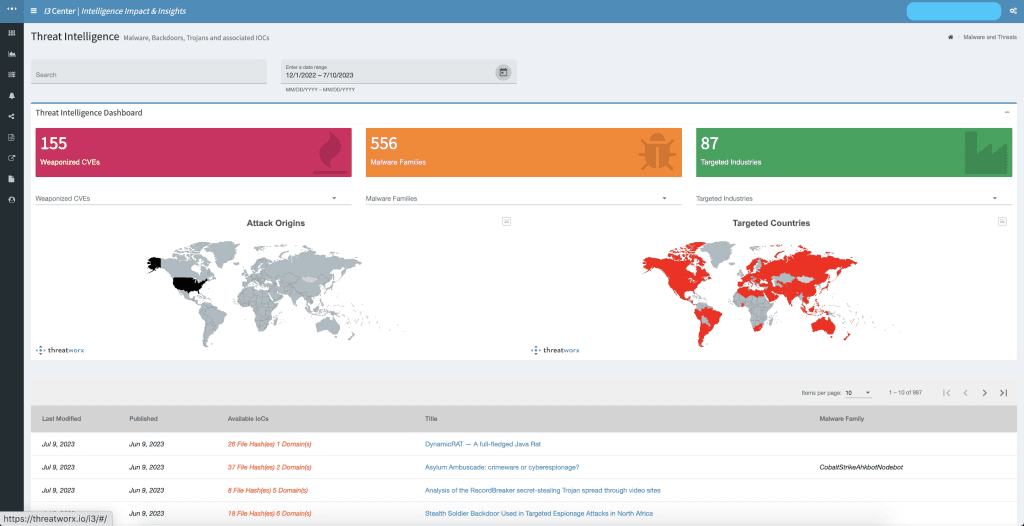The height and width of the screenshot is (526, 1024).
Task: Expand the Malware Families dropdown
Action: (524, 198)
